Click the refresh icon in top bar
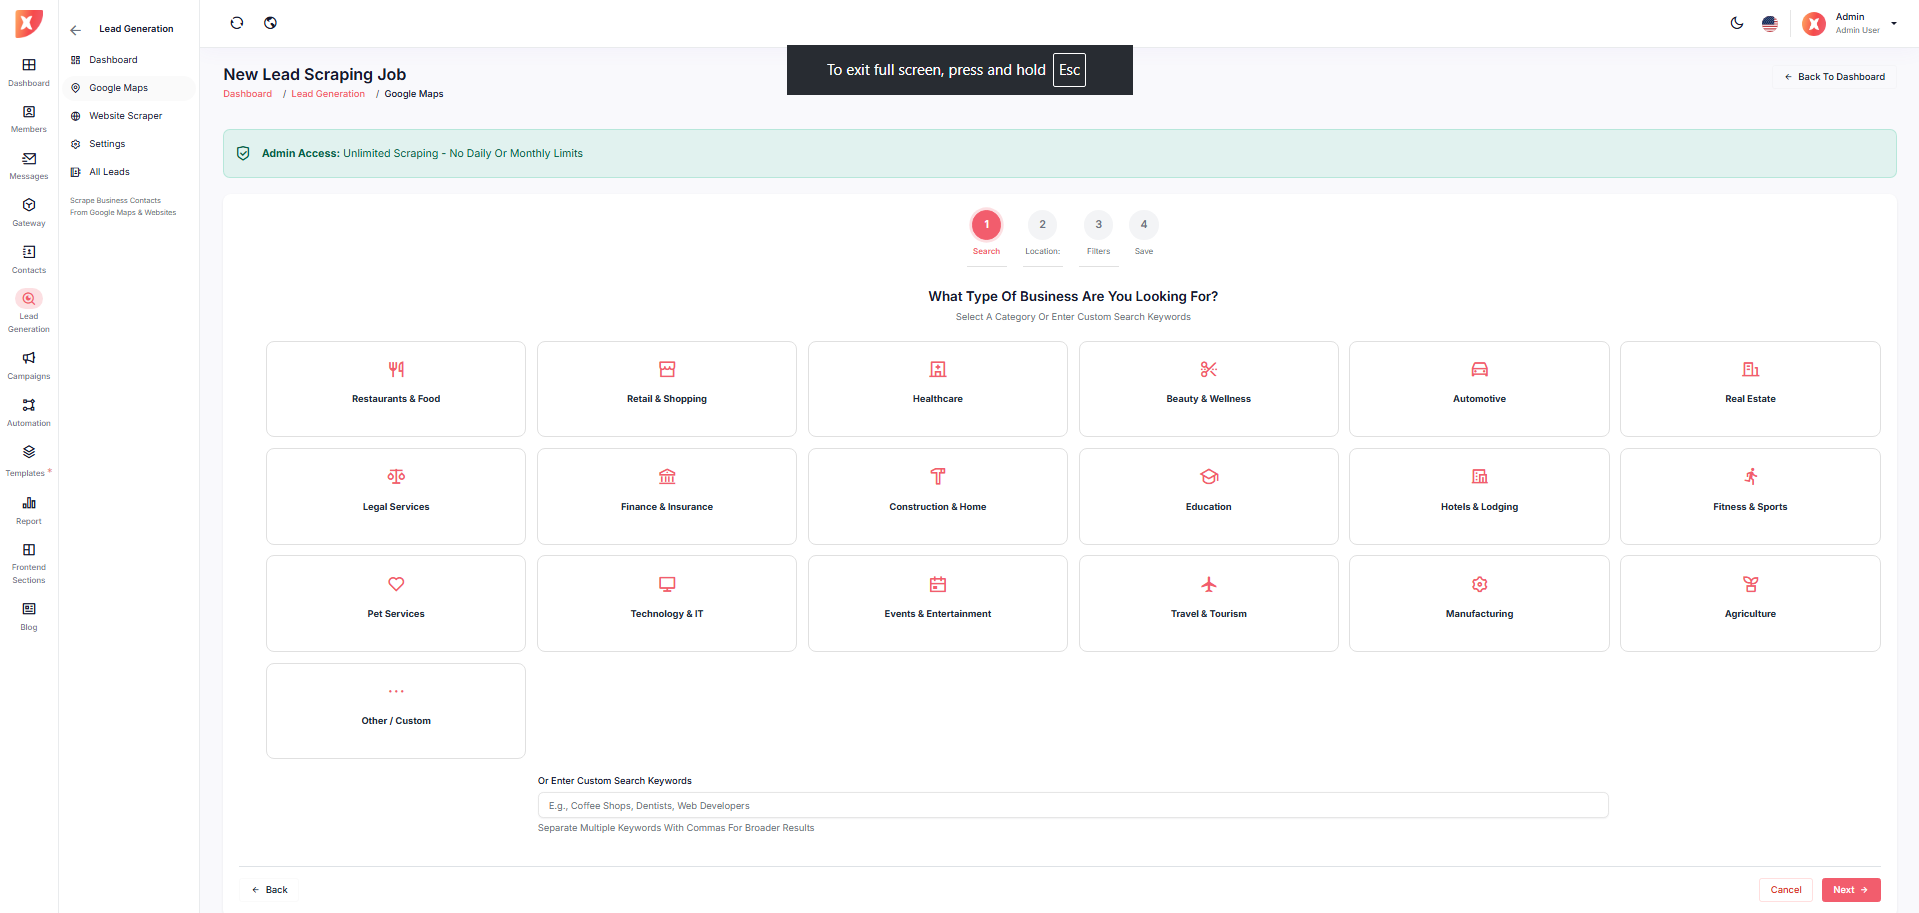 pos(237,23)
